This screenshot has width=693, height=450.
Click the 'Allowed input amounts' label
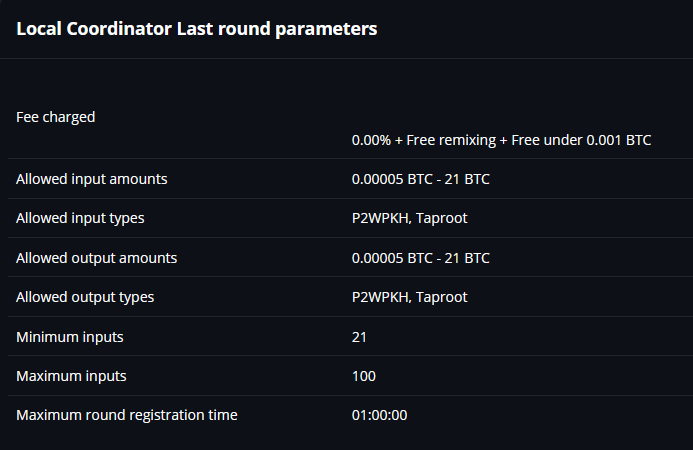point(92,179)
